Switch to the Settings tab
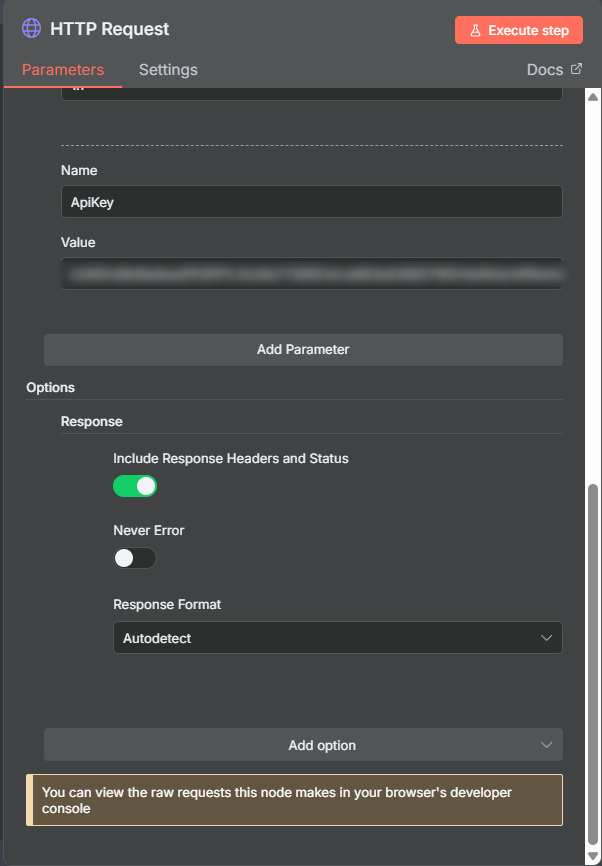 tap(168, 70)
